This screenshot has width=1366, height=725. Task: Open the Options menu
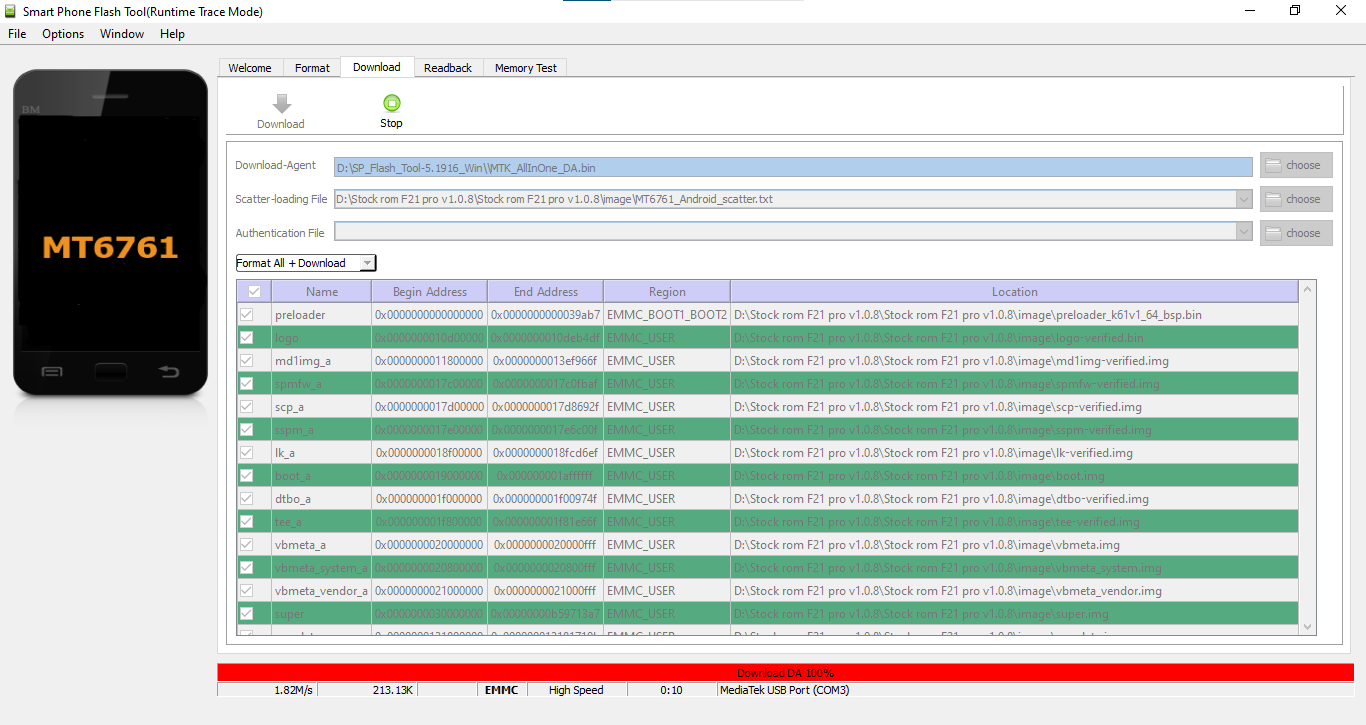[x=63, y=34]
